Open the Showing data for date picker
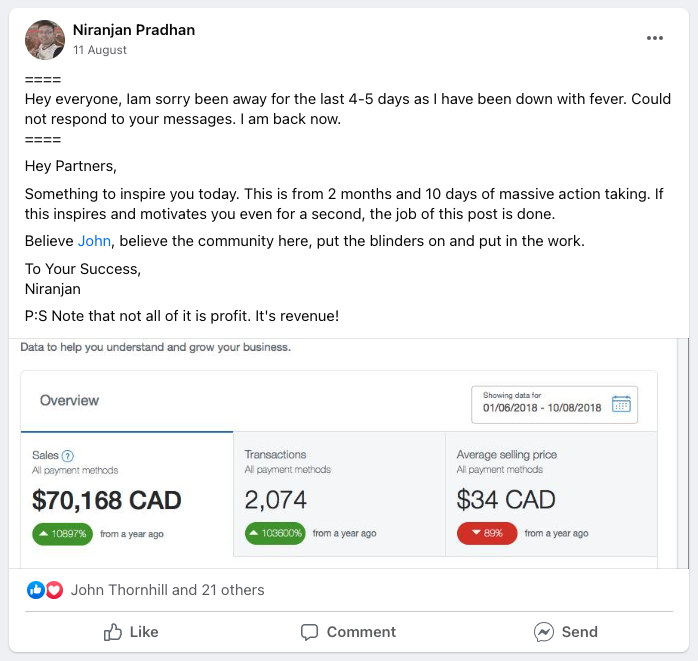The image size is (698, 661). [x=555, y=405]
